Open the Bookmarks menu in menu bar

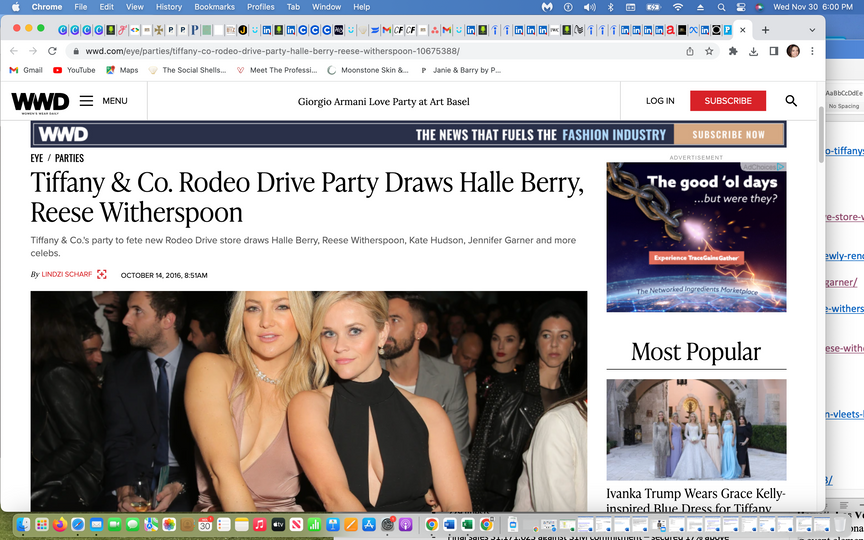(x=214, y=7)
